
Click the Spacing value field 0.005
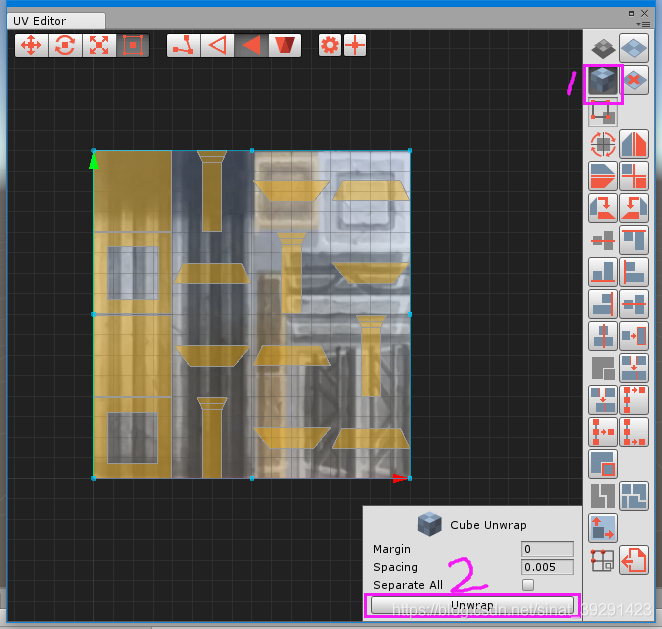[x=547, y=567]
